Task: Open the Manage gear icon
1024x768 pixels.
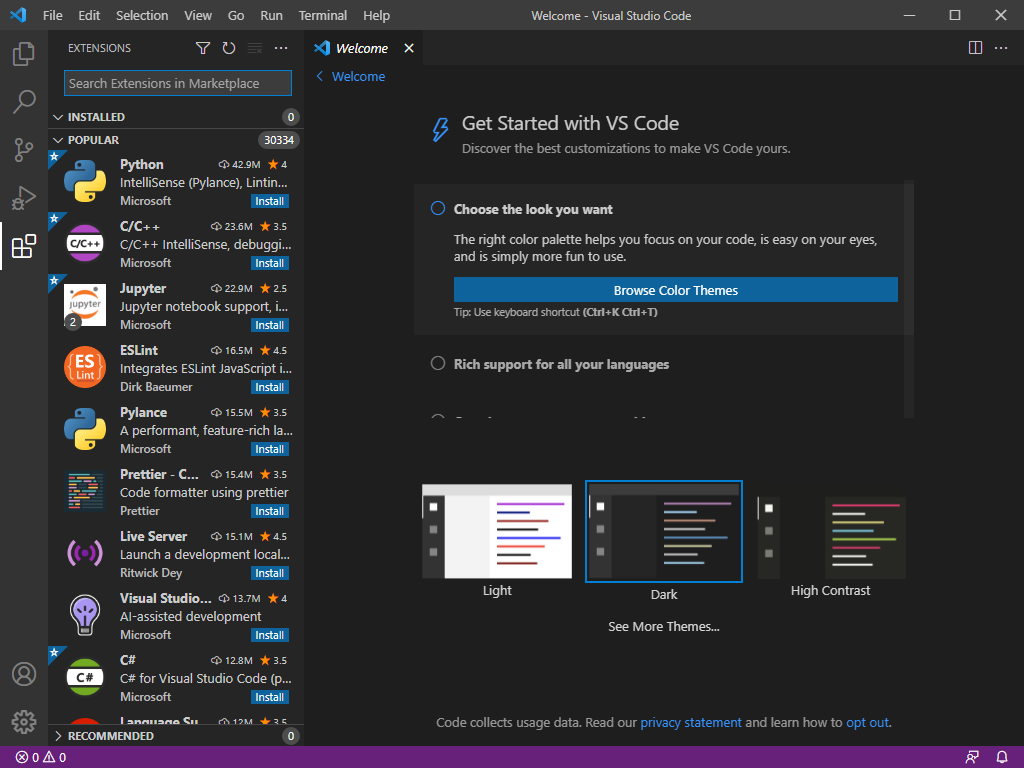Action: pyautogui.click(x=24, y=722)
